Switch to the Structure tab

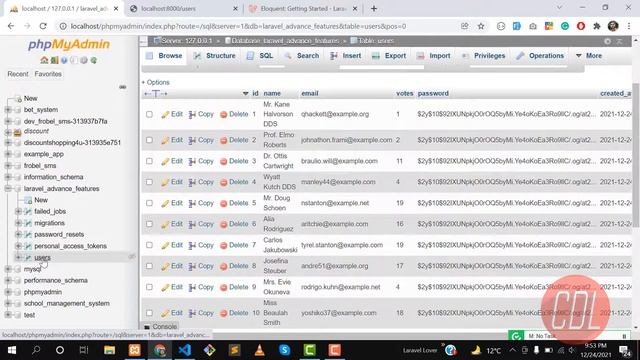[215, 56]
